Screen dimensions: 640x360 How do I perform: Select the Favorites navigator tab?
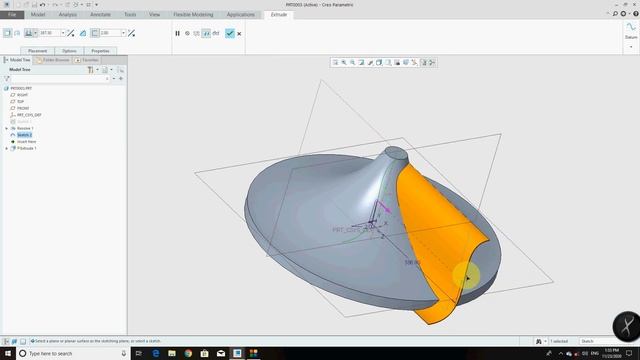[87, 60]
